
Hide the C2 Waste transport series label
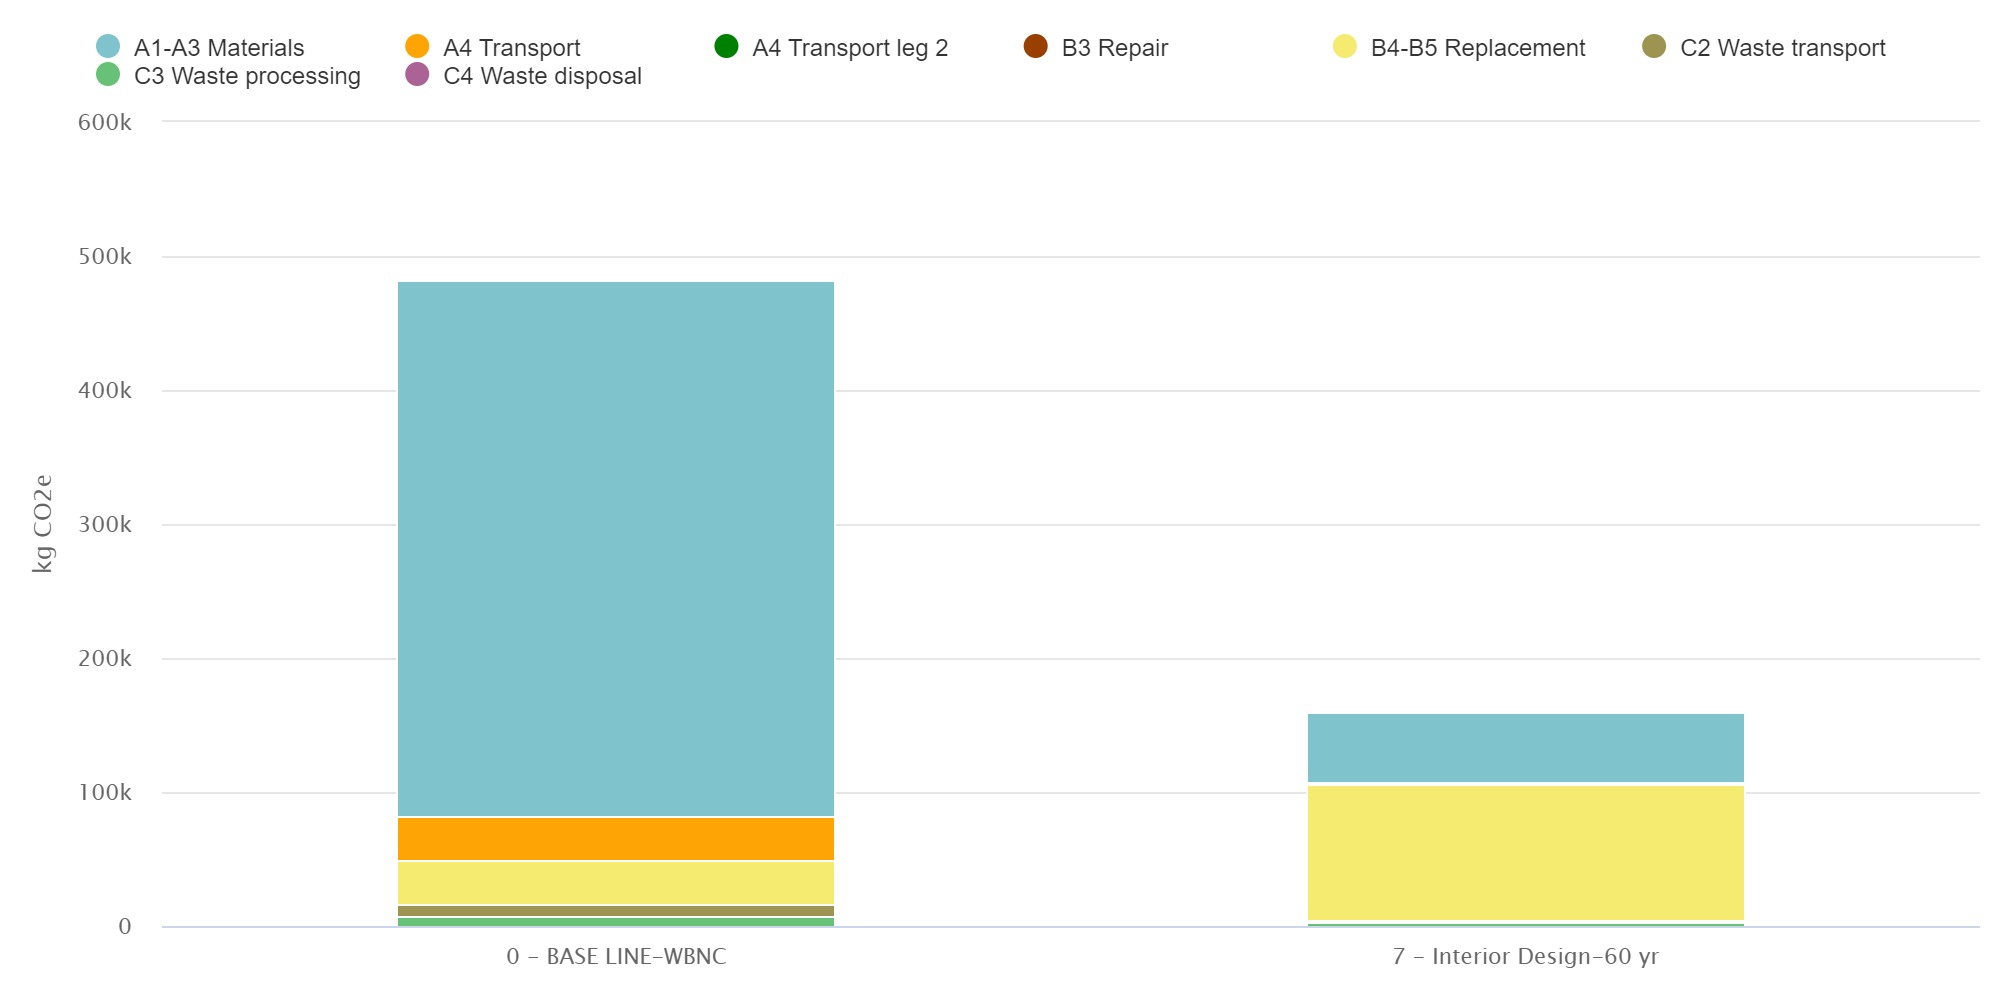pos(1782,48)
